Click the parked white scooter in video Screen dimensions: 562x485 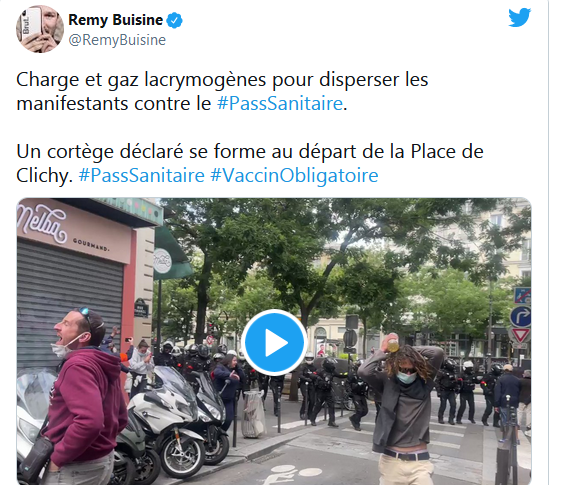[x=168, y=423]
